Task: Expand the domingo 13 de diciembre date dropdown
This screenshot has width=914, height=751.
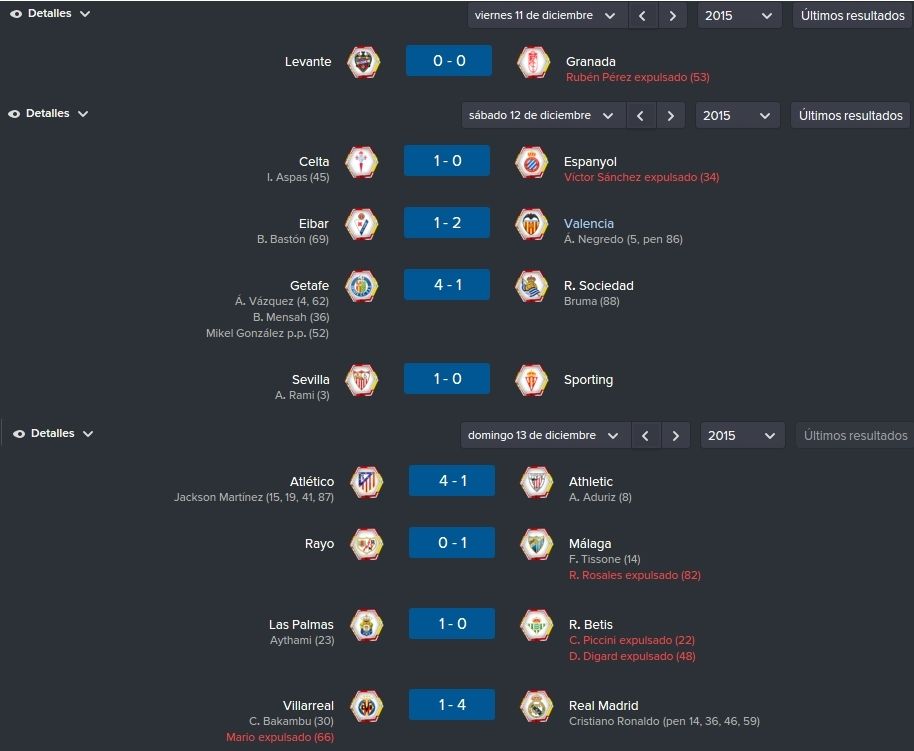Action: 544,436
